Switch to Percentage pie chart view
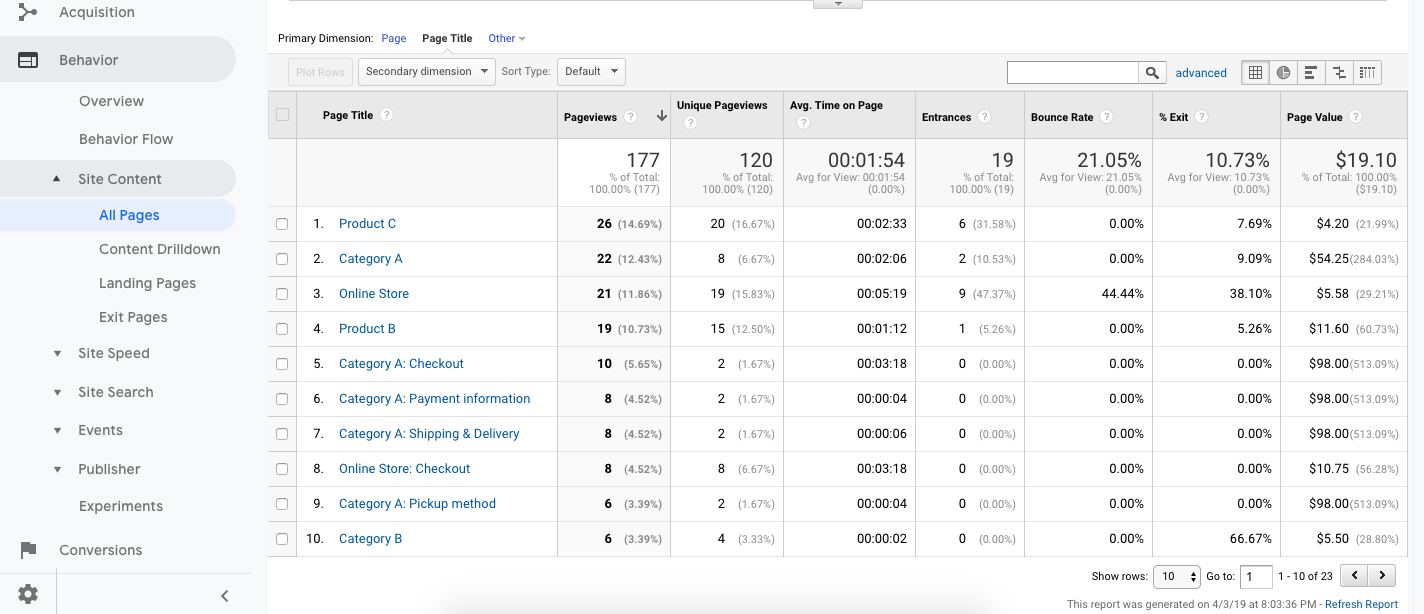 [x=1283, y=72]
